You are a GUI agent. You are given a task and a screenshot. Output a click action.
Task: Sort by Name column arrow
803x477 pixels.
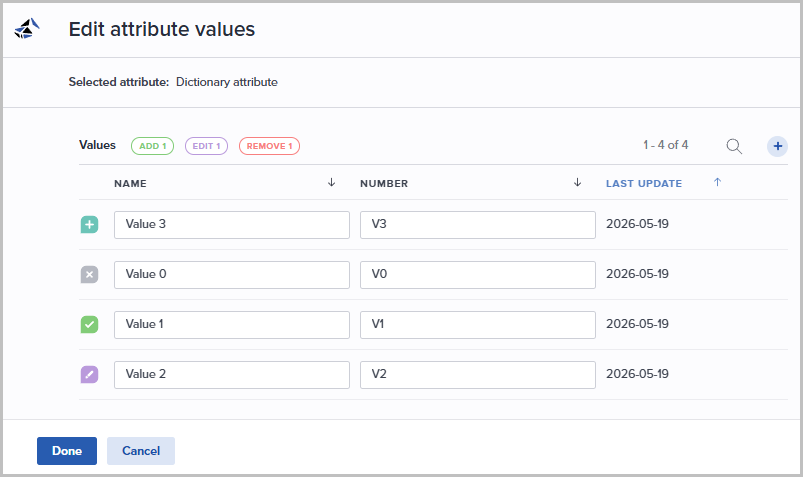pyautogui.click(x=331, y=182)
